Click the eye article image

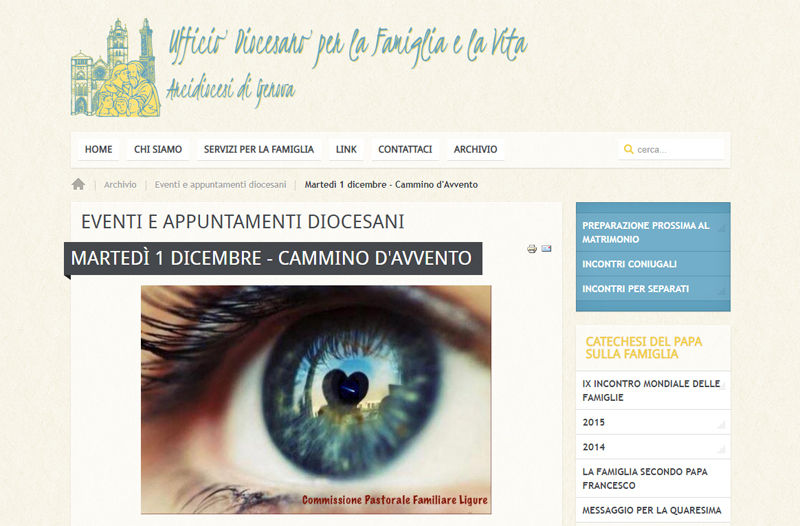[x=316, y=399]
